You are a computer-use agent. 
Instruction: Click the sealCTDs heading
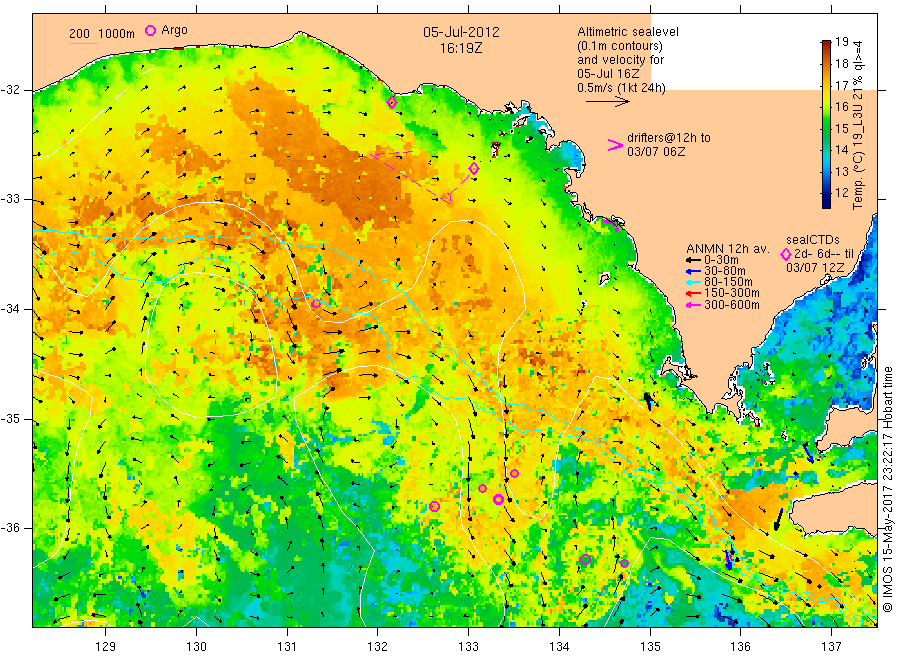[813, 240]
